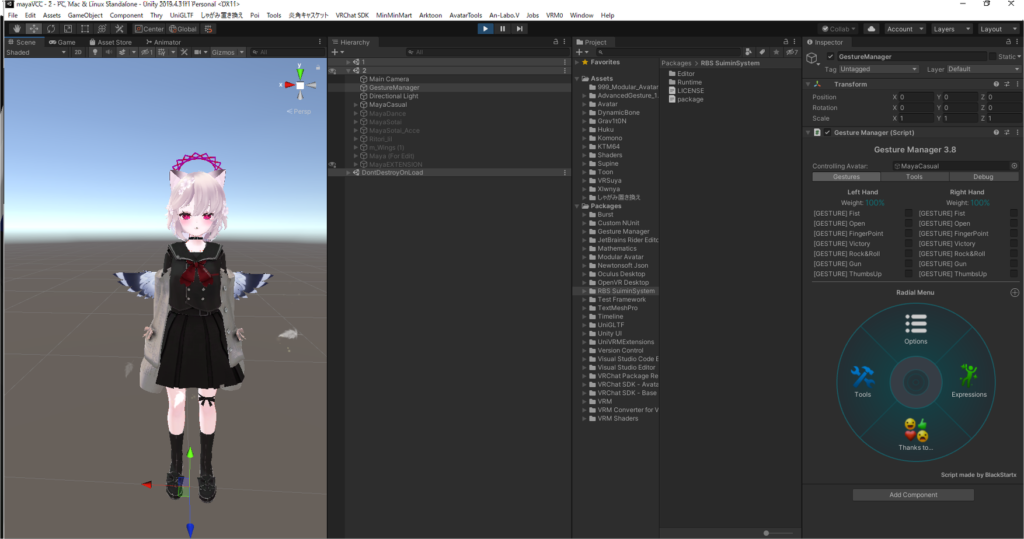
Task: Select the Hand tool in the toolbar
Action: 16,29
